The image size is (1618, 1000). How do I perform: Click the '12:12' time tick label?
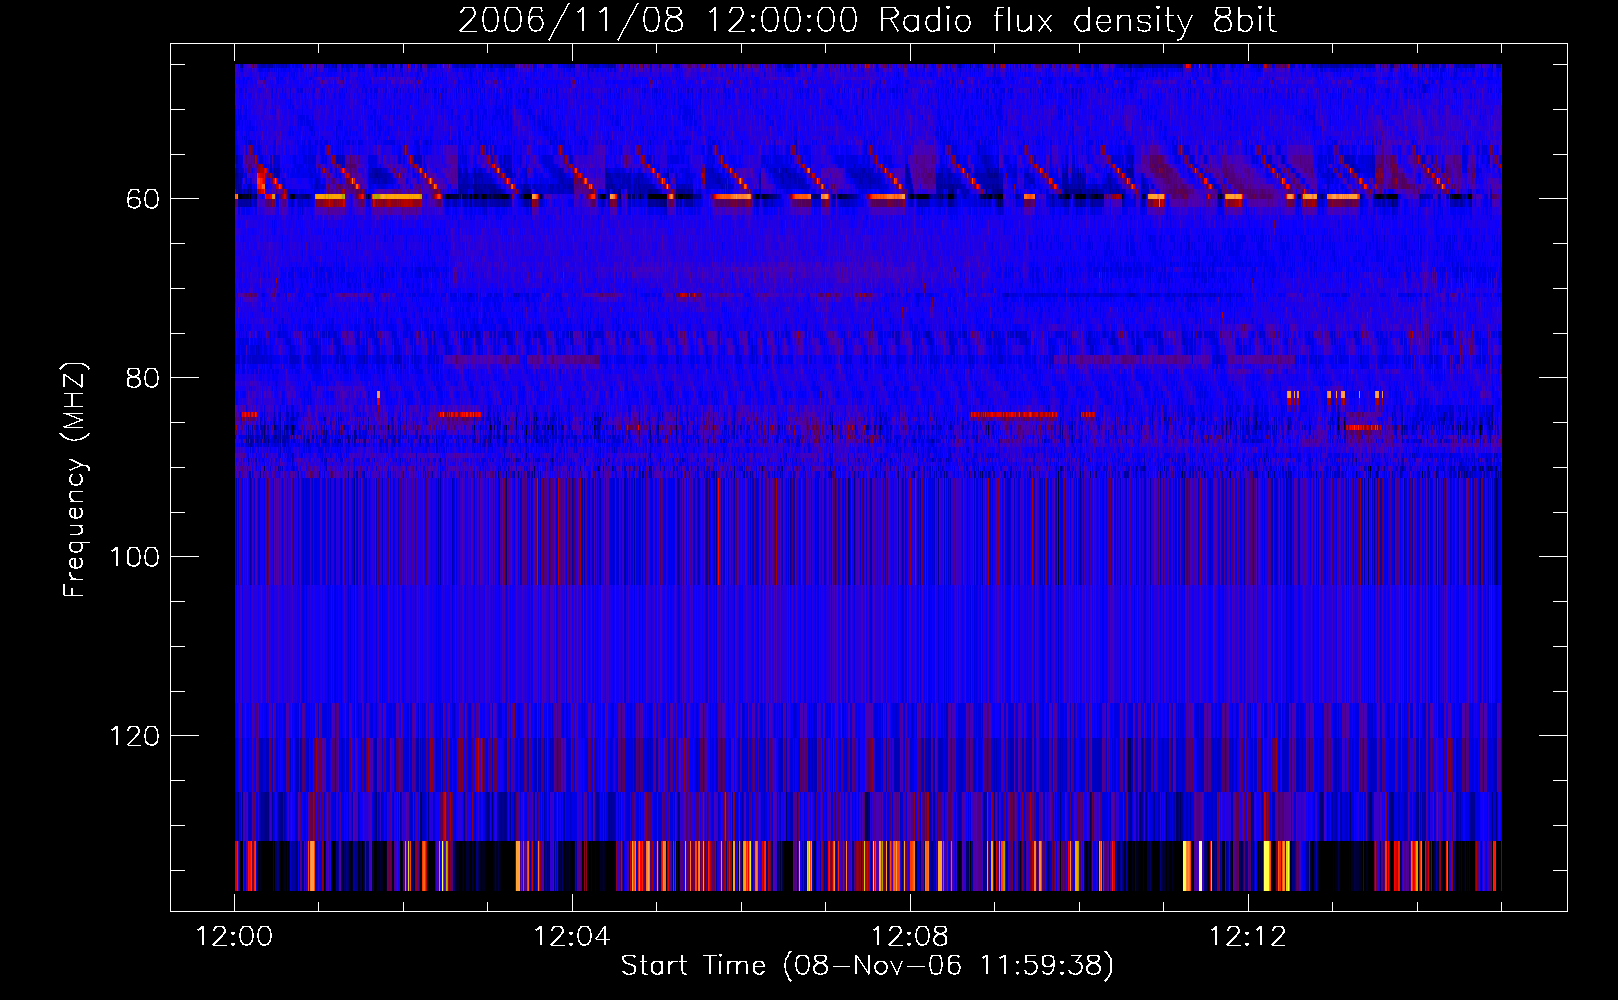(1248, 937)
